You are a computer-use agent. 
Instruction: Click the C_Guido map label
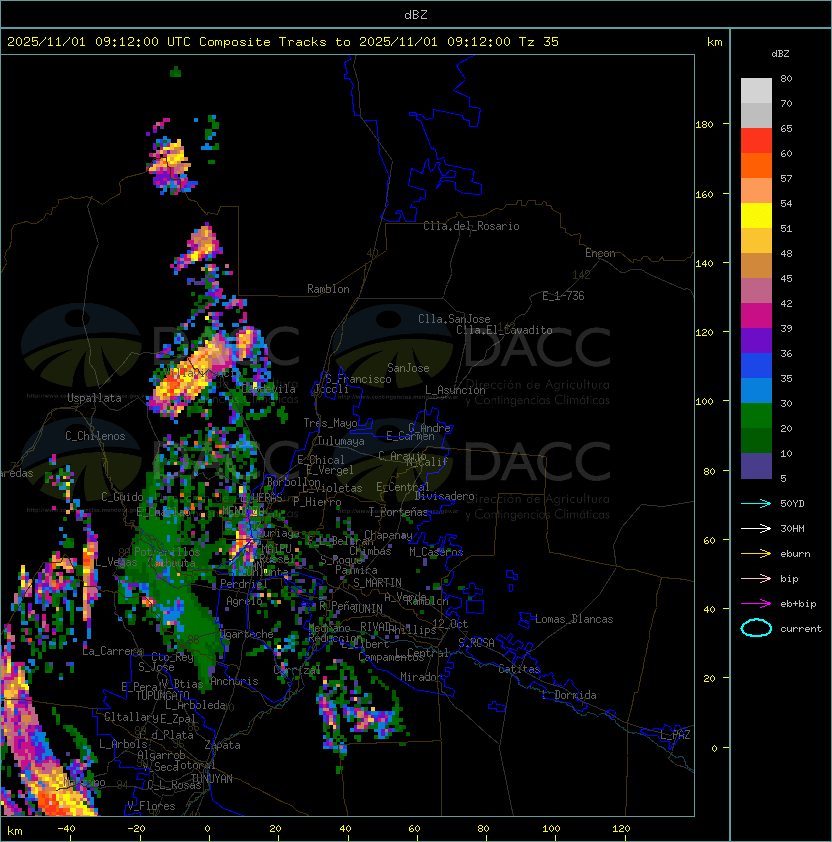point(122,497)
